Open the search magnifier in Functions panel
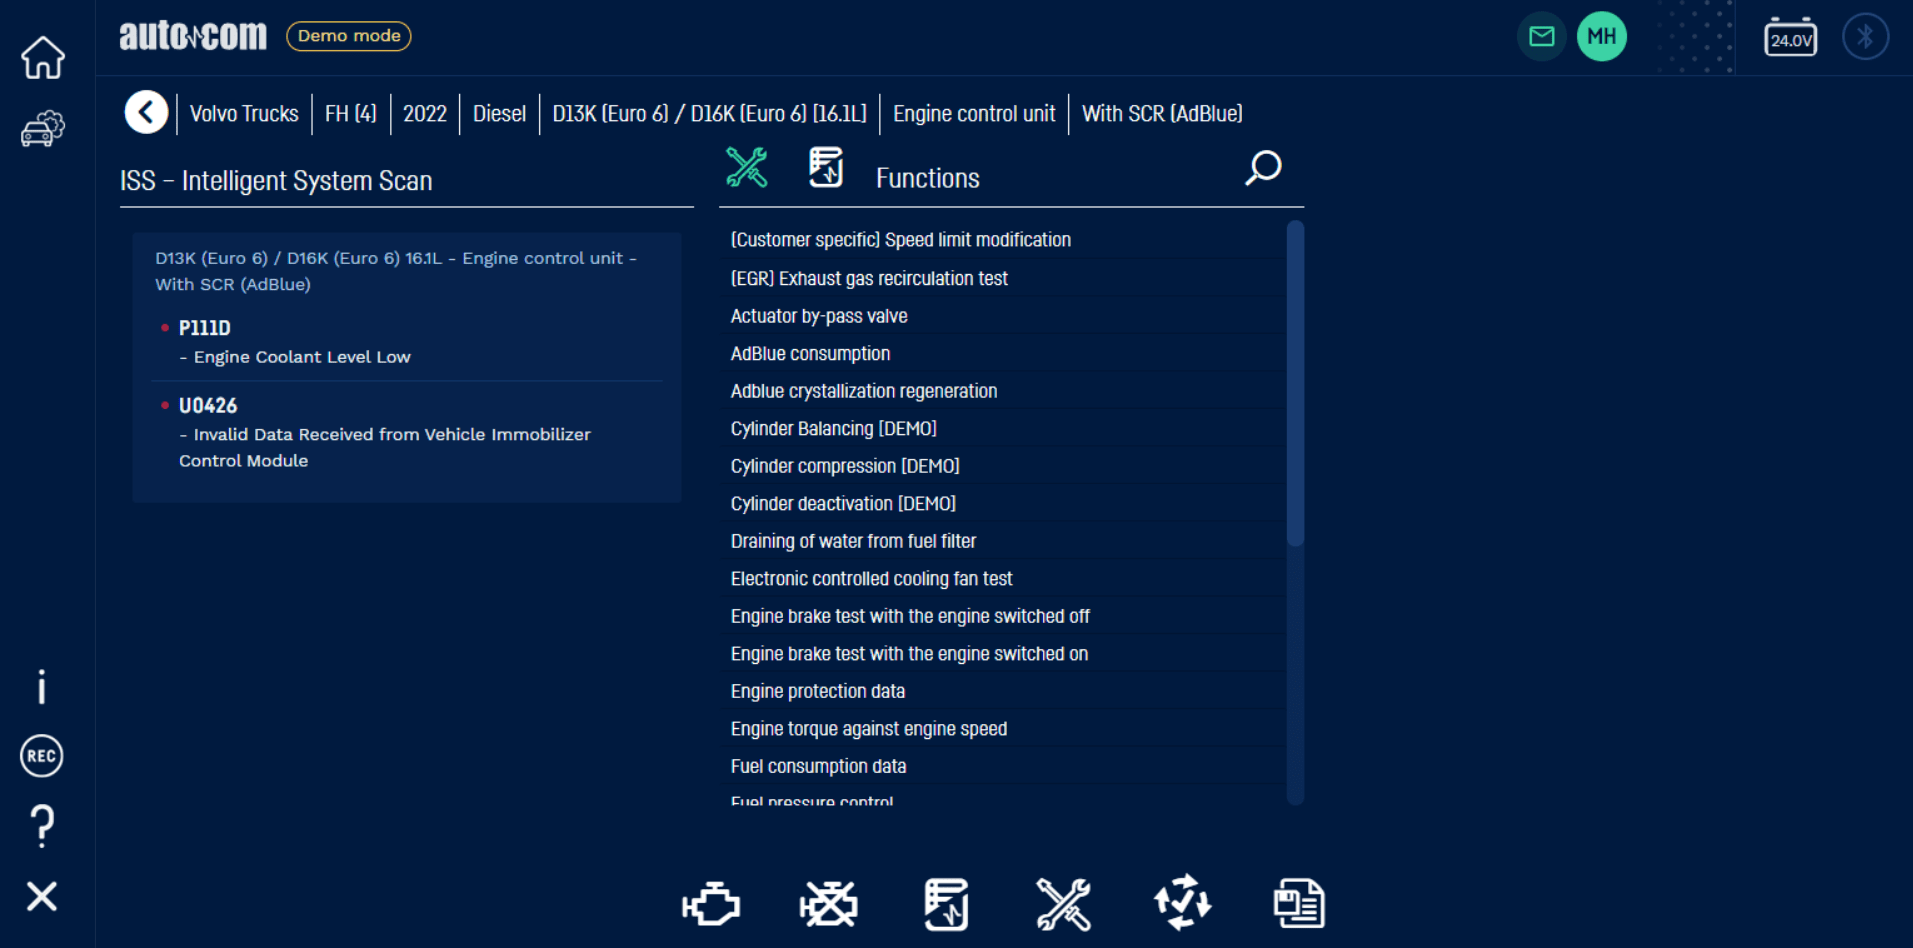Image resolution: width=1913 pixels, height=948 pixels. coord(1263,168)
